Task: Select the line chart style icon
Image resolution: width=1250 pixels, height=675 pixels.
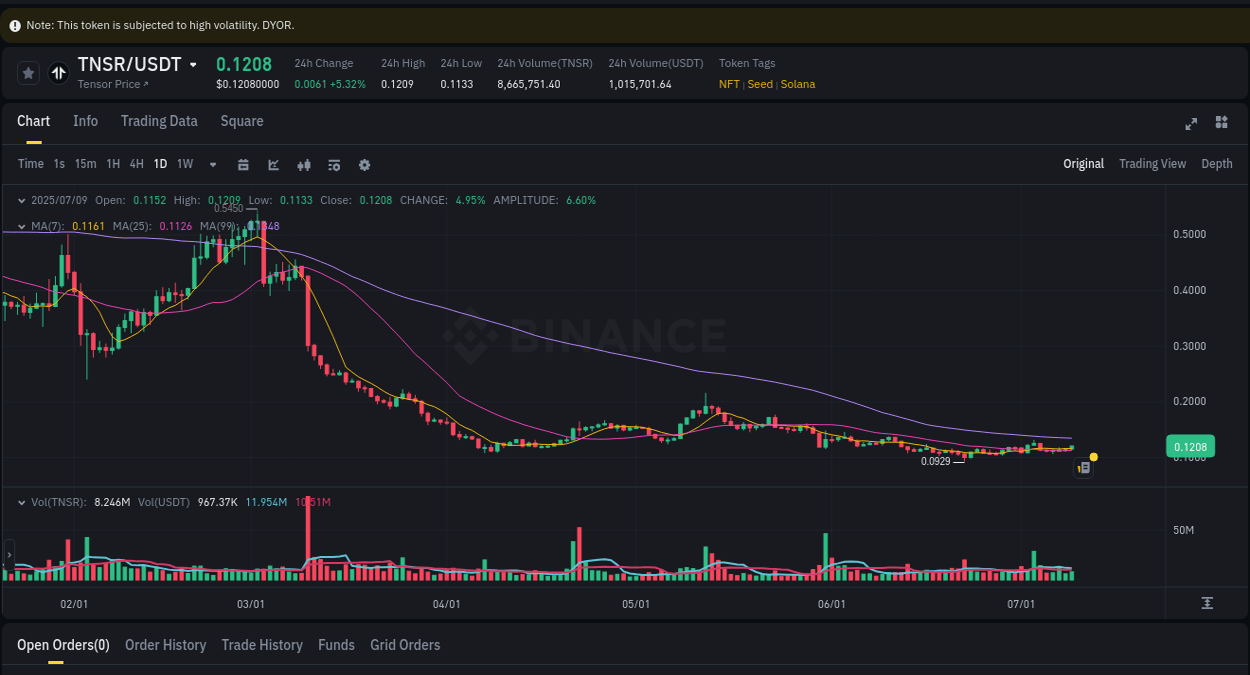Action: click(273, 164)
